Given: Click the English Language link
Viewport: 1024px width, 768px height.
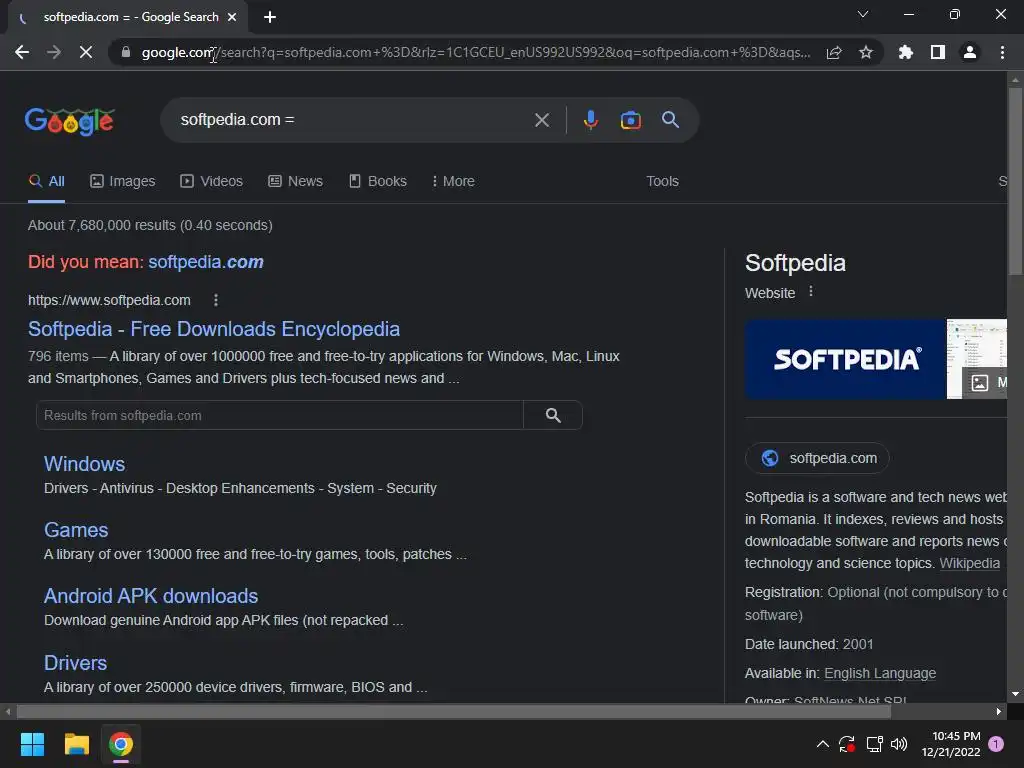Looking at the screenshot, I should [x=880, y=673].
